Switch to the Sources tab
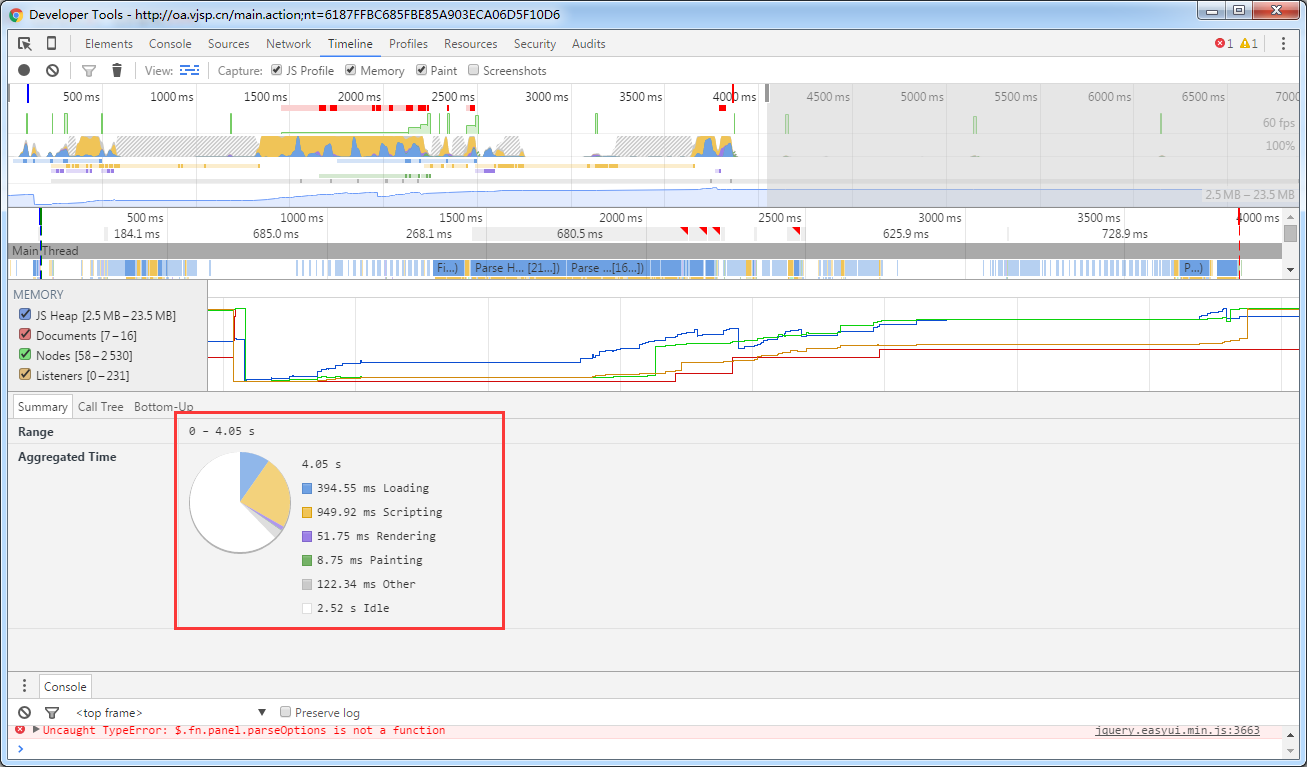This screenshot has height=767, width=1307. pyautogui.click(x=229, y=44)
